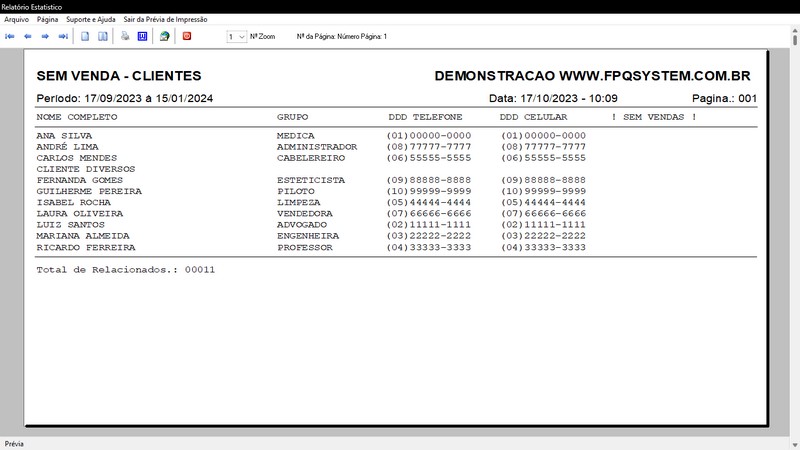This screenshot has height=450, width=800.
Task: Click the CABELEREIRO group cell
Action: point(311,158)
